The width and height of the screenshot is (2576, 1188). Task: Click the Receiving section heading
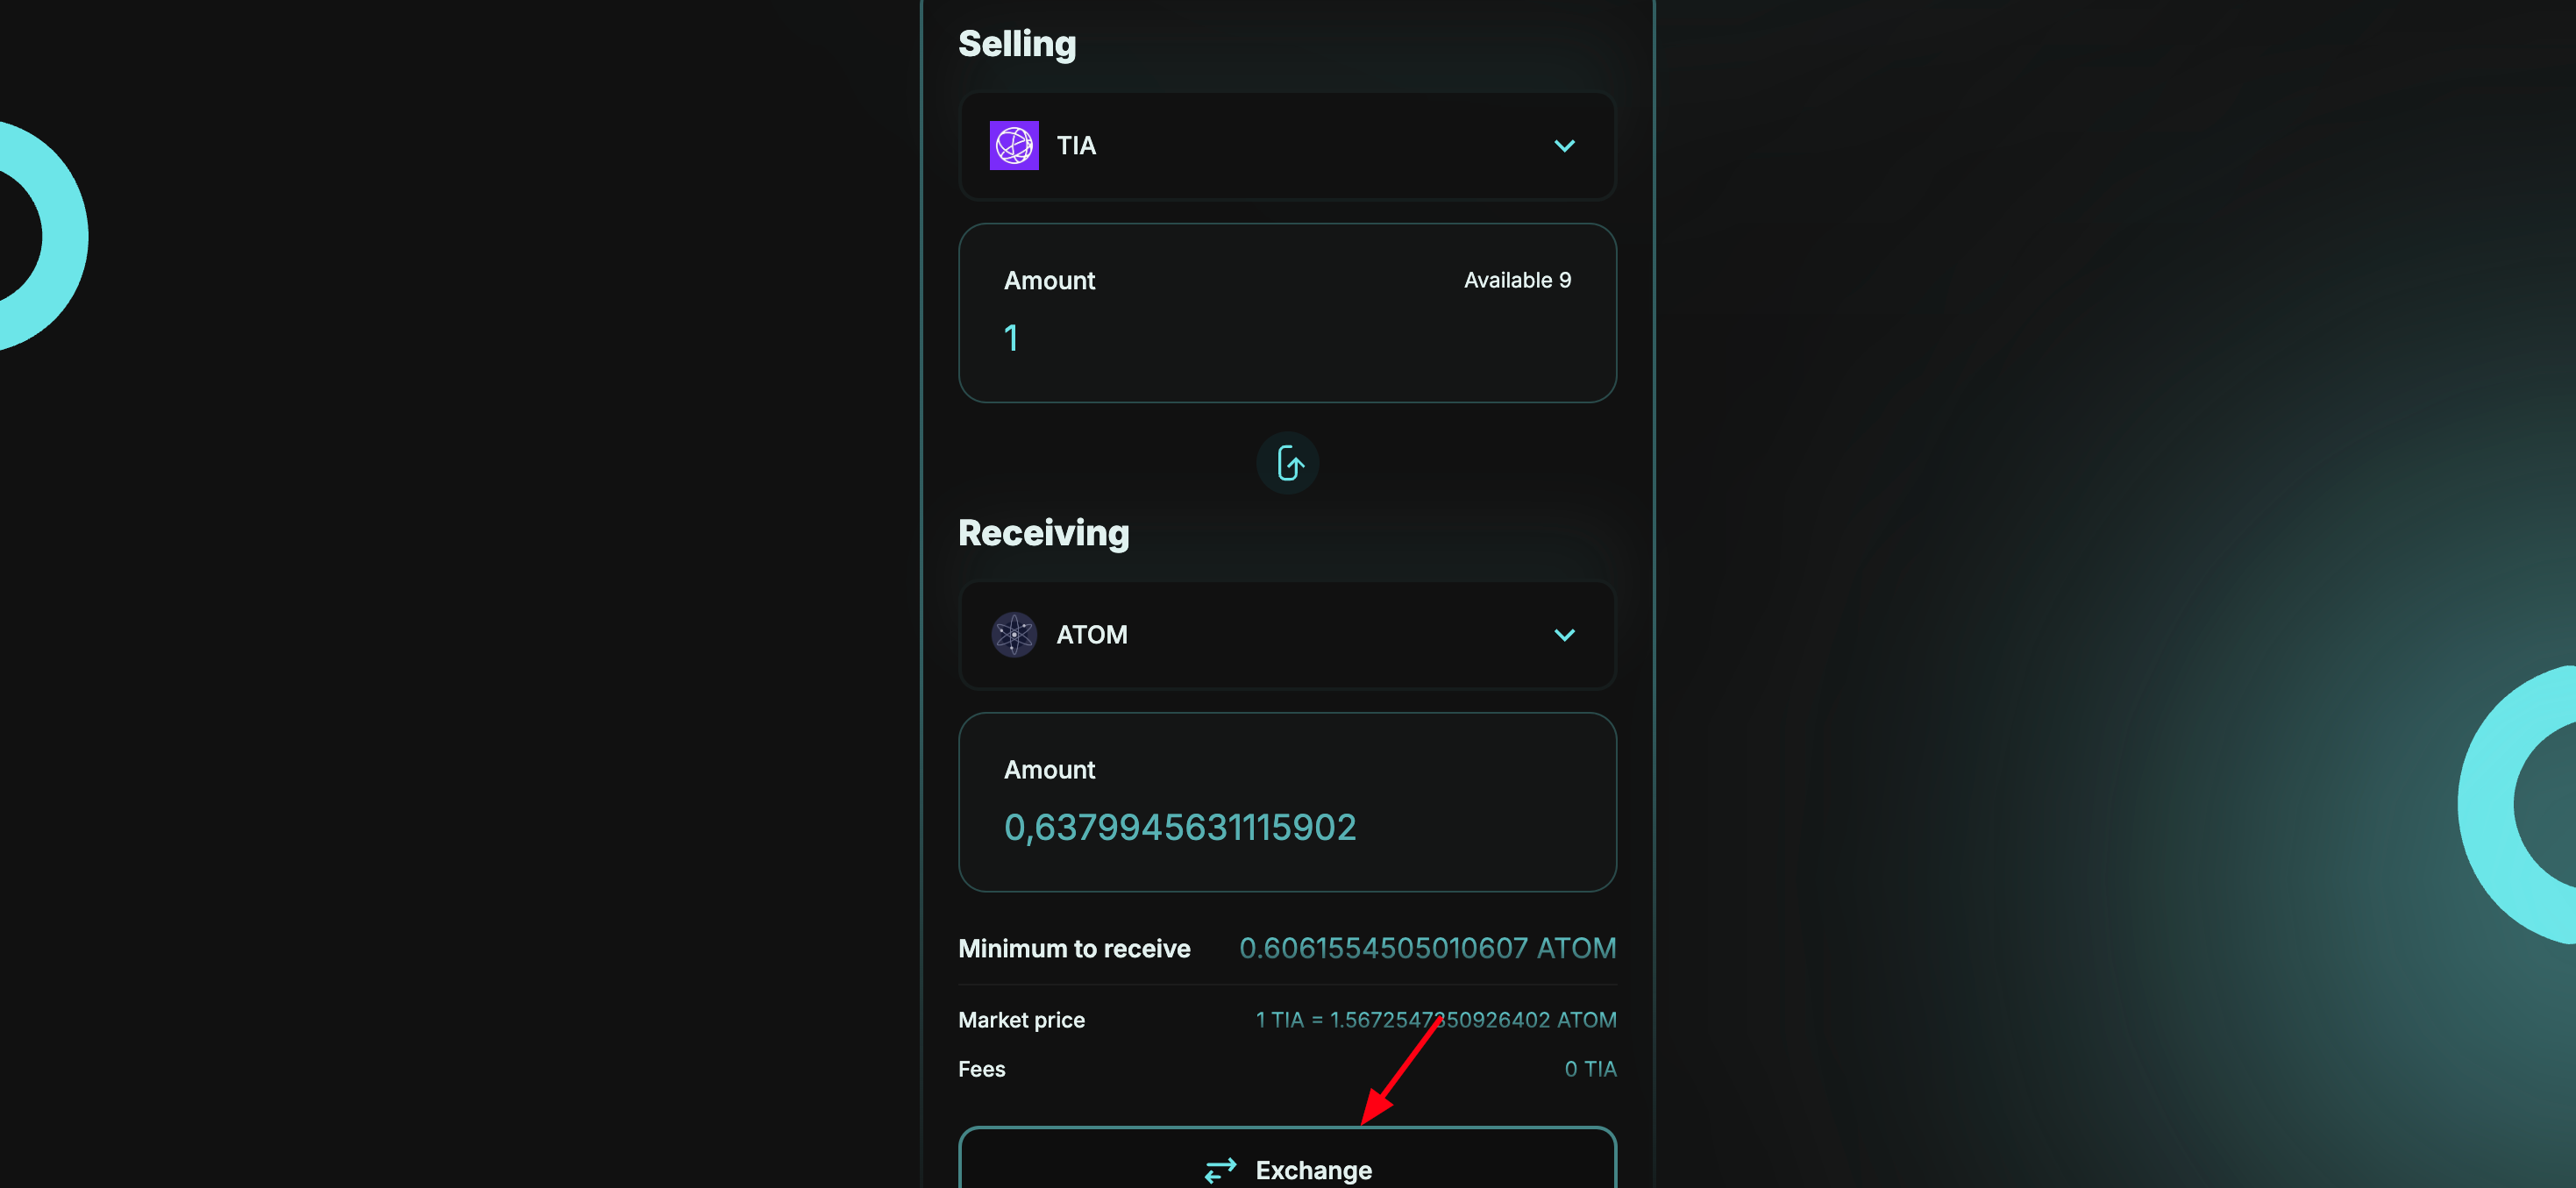pos(1043,533)
